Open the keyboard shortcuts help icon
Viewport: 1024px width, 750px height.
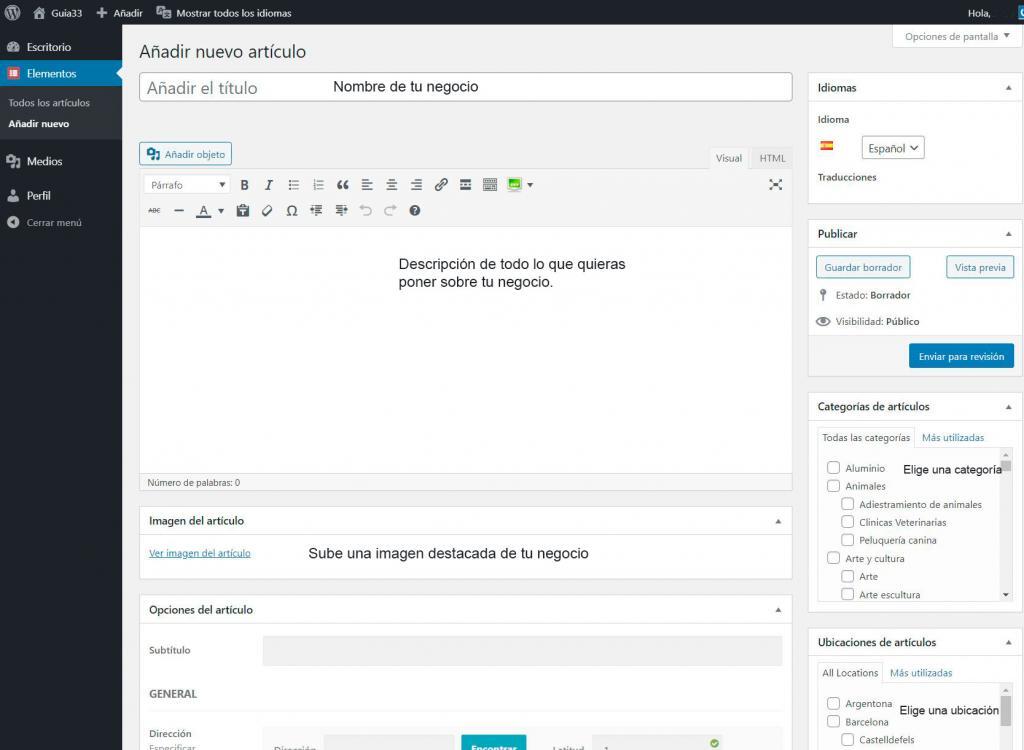415,211
